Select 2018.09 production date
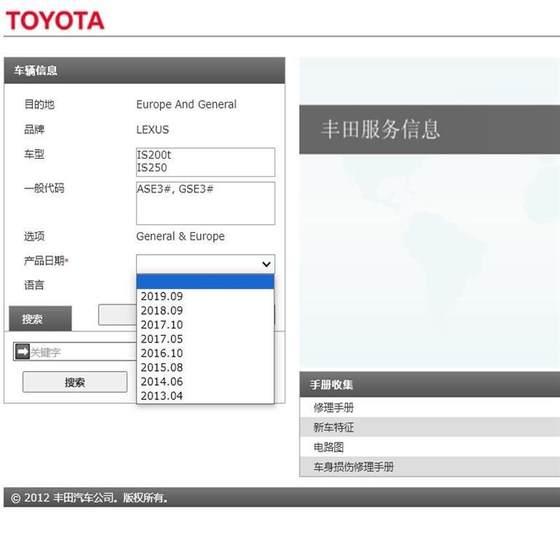The image size is (560, 560). click(x=205, y=310)
